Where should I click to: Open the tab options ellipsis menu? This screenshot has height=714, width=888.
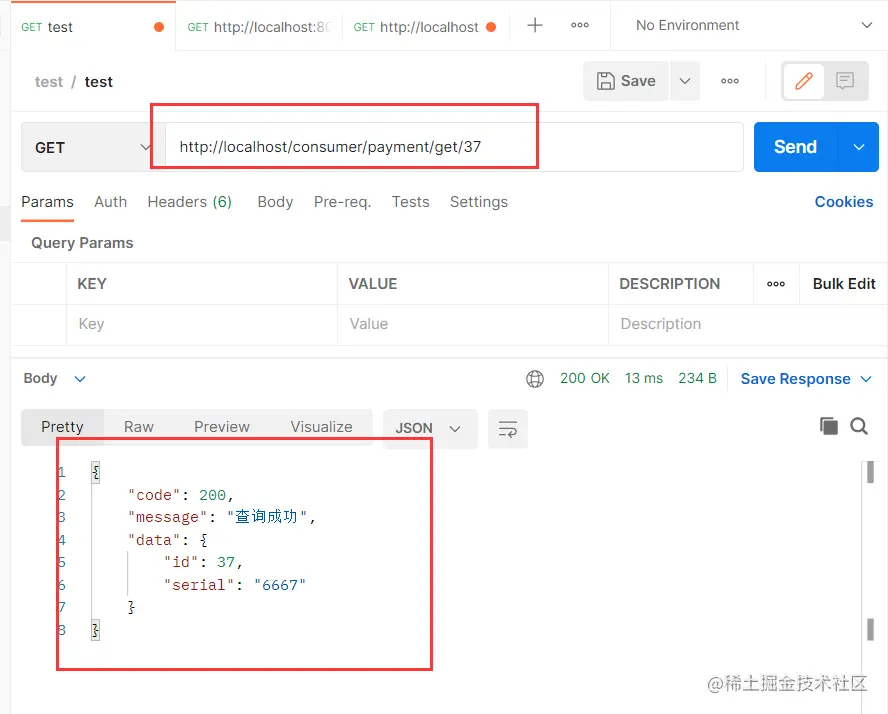(x=579, y=25)
